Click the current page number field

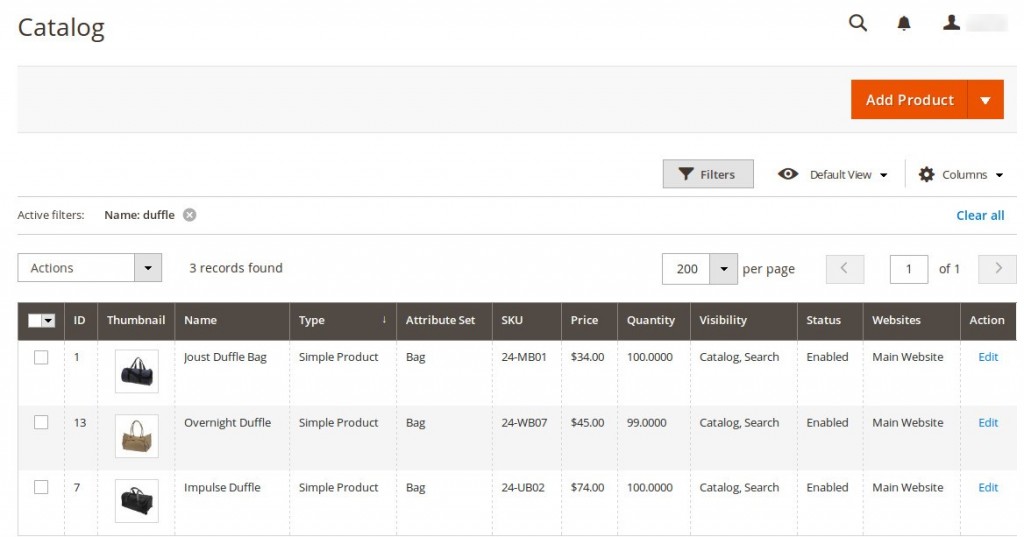coord(908,268)
